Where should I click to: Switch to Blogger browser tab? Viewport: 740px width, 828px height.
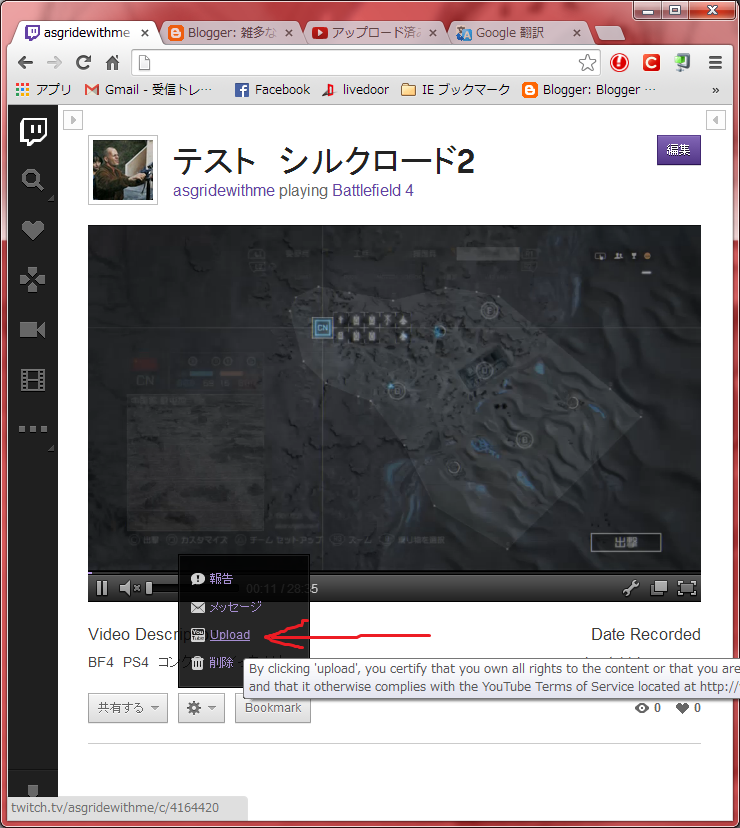(230, 33)
